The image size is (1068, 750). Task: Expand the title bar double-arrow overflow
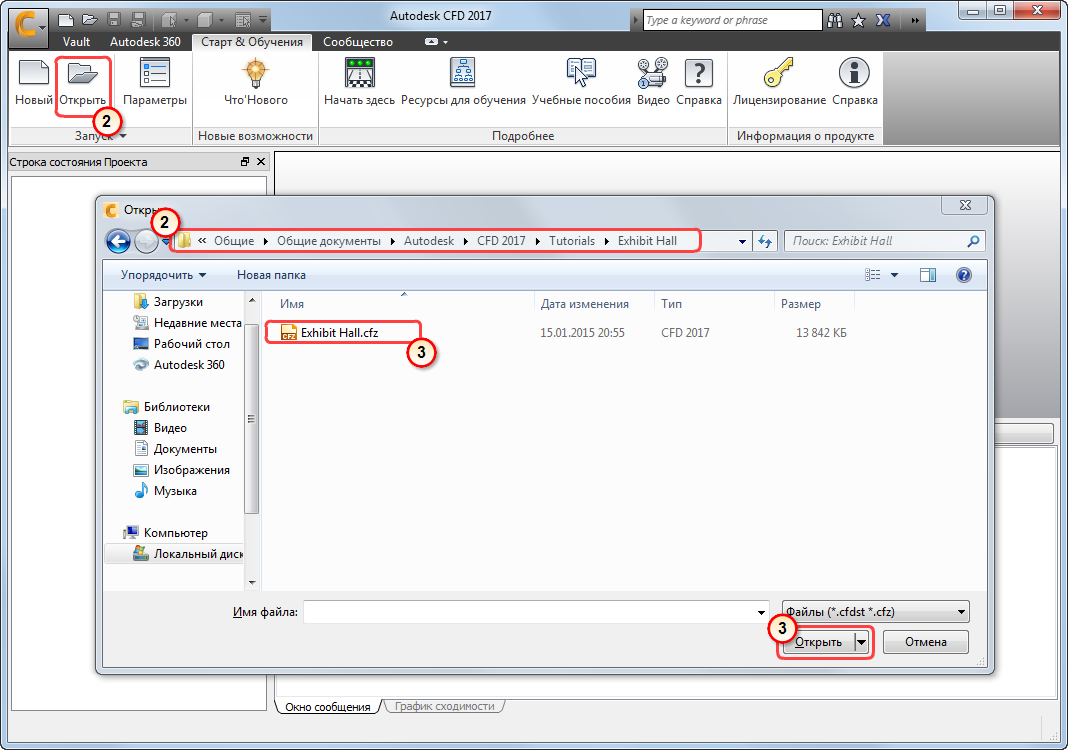[915, 20]
